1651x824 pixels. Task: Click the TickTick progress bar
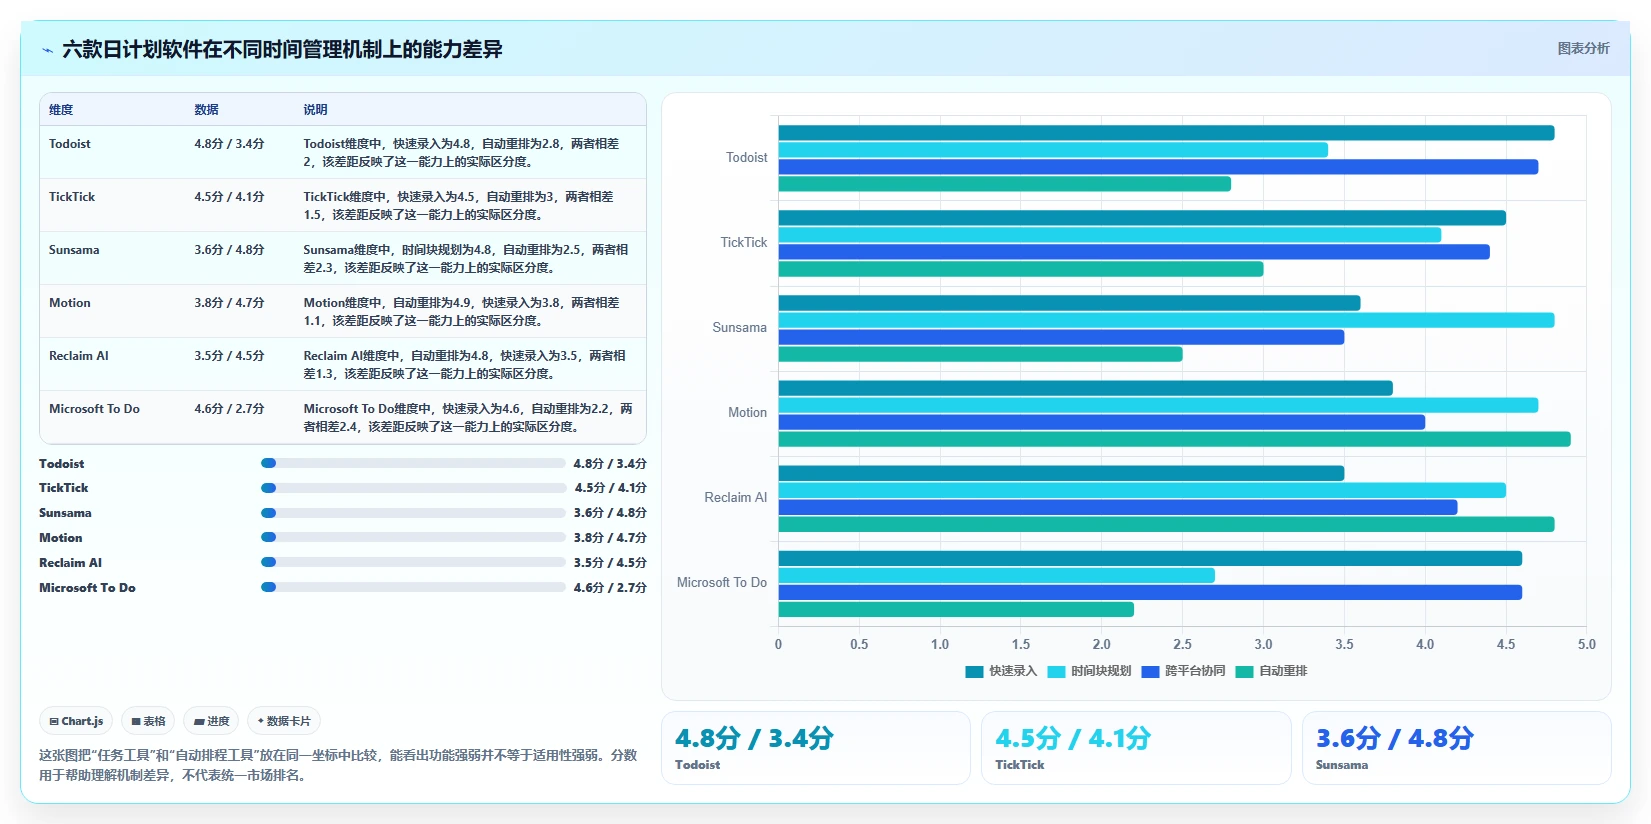[x=413, y=488]
